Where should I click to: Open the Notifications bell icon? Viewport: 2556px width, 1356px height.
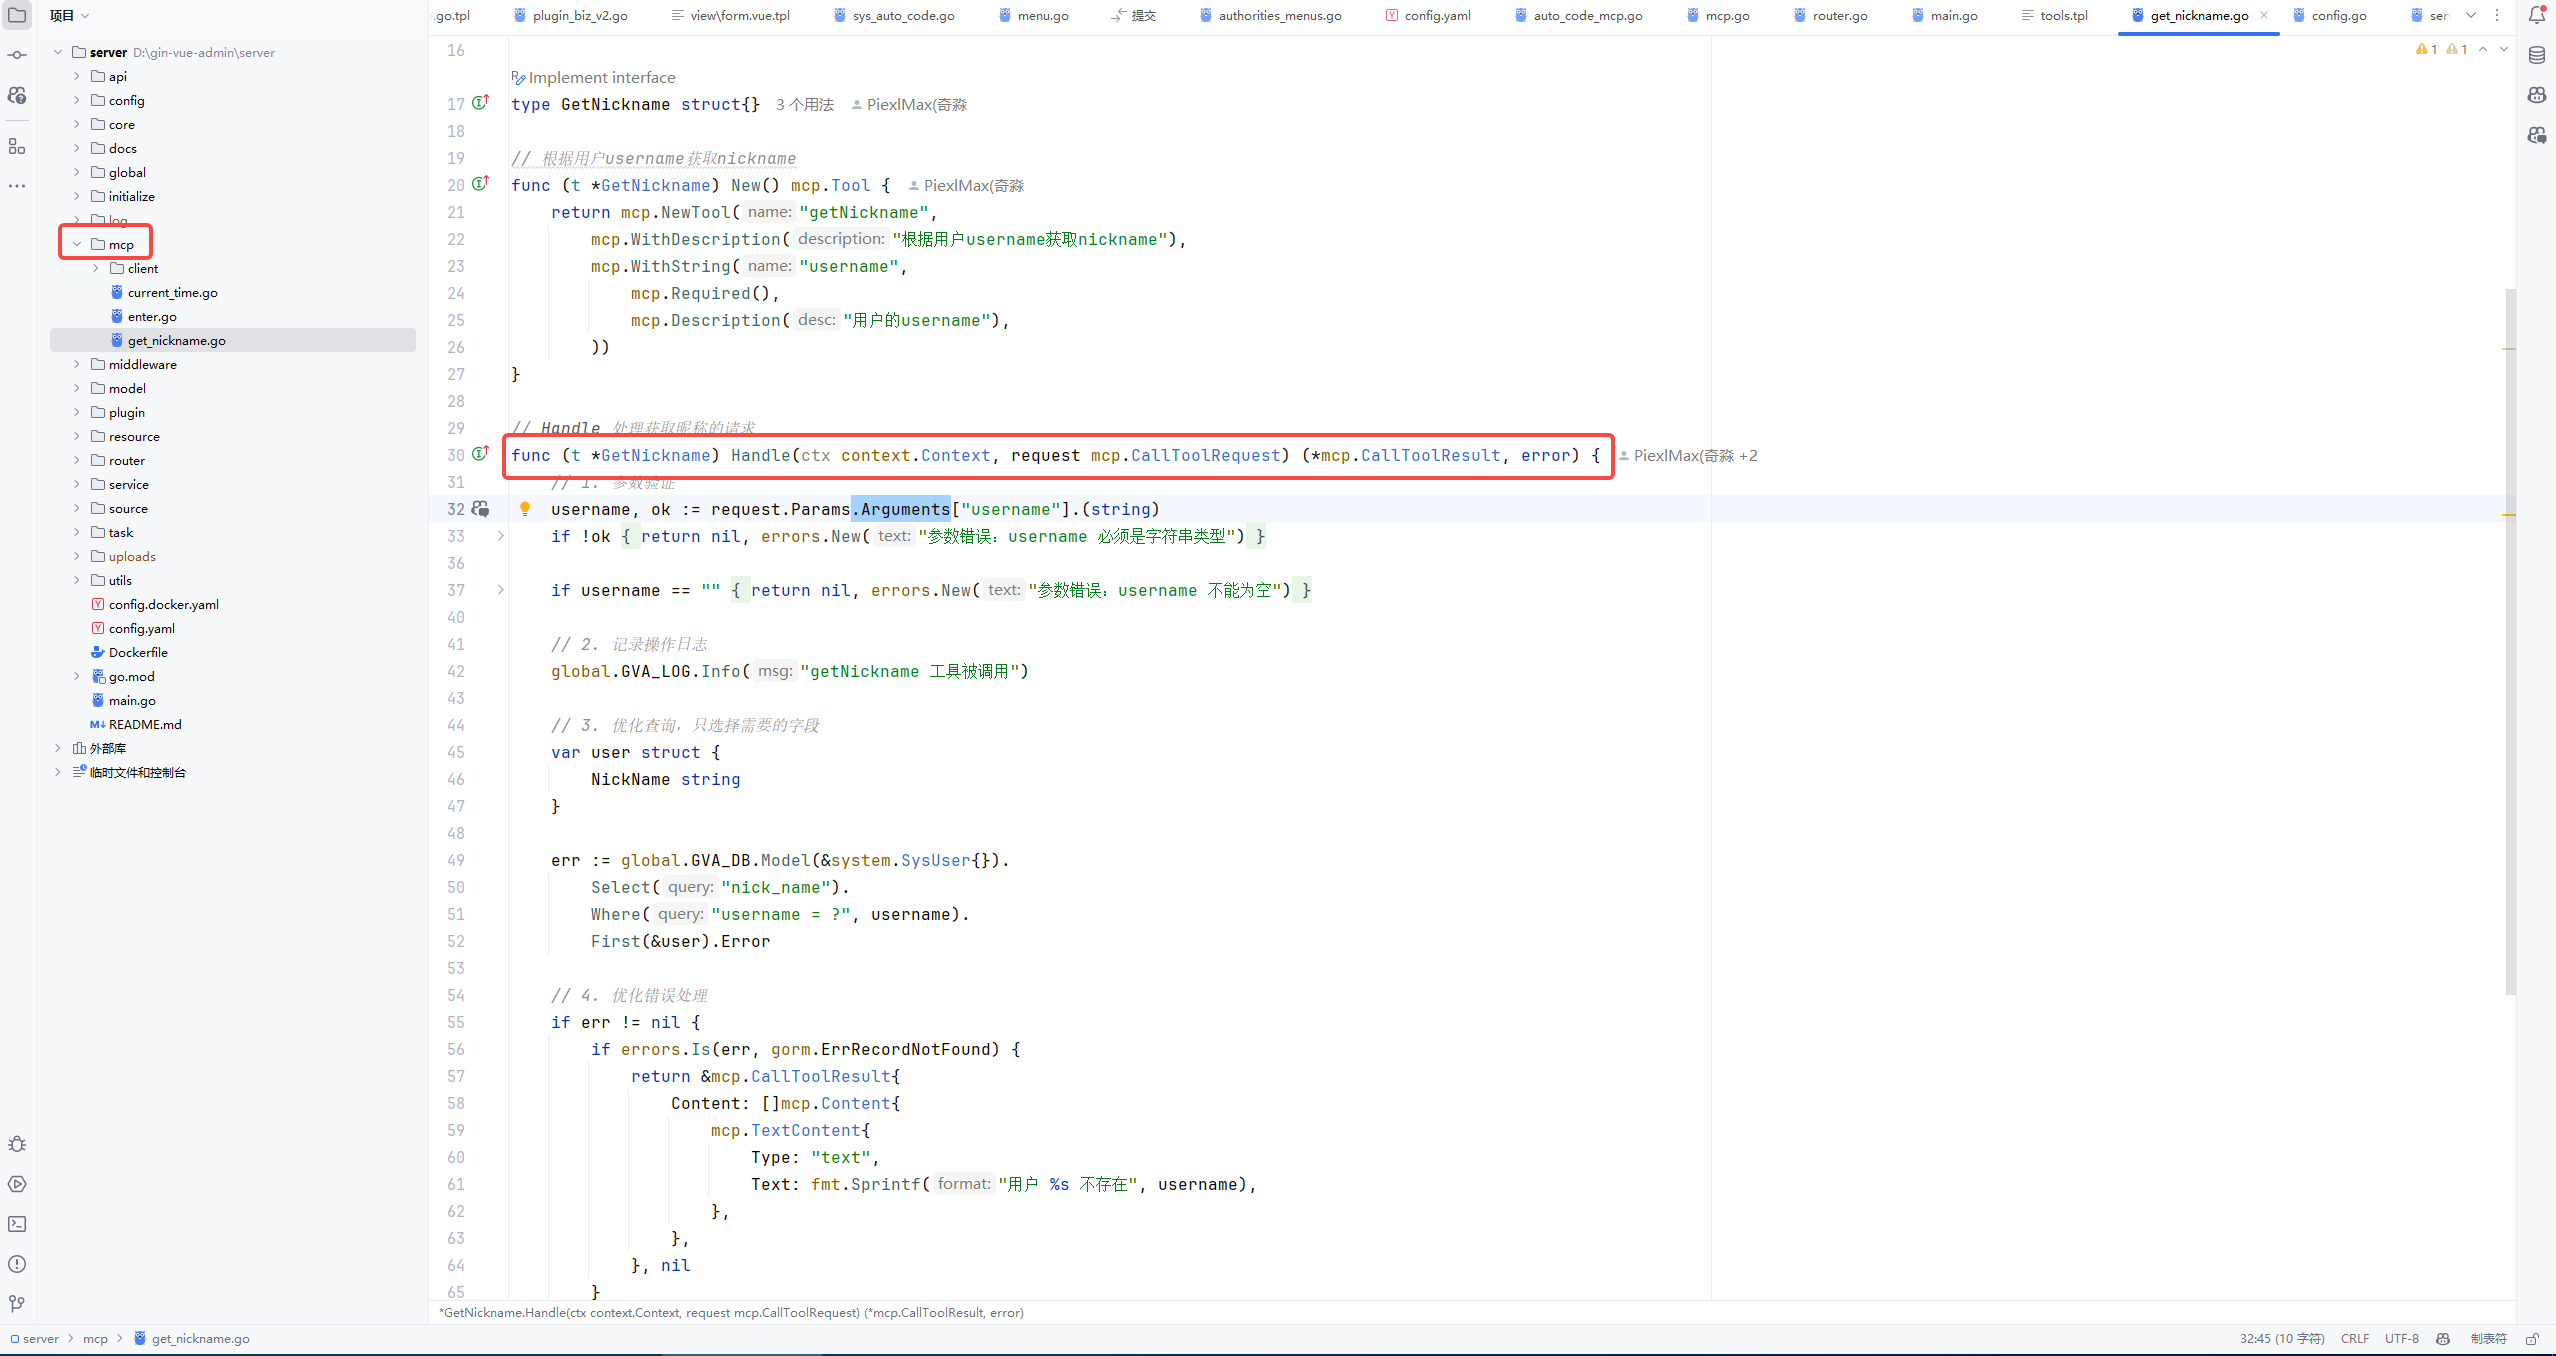[2537, 15]
